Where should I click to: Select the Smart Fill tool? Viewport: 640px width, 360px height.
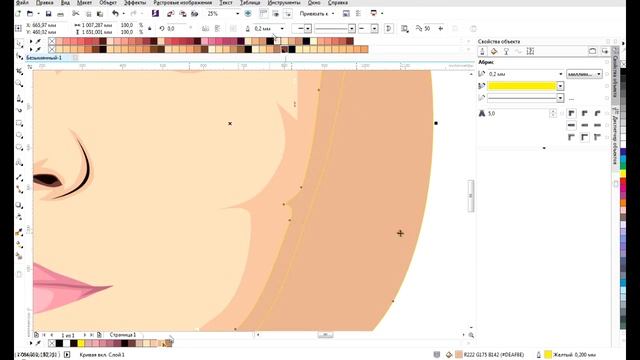click(x=19, y=256)
